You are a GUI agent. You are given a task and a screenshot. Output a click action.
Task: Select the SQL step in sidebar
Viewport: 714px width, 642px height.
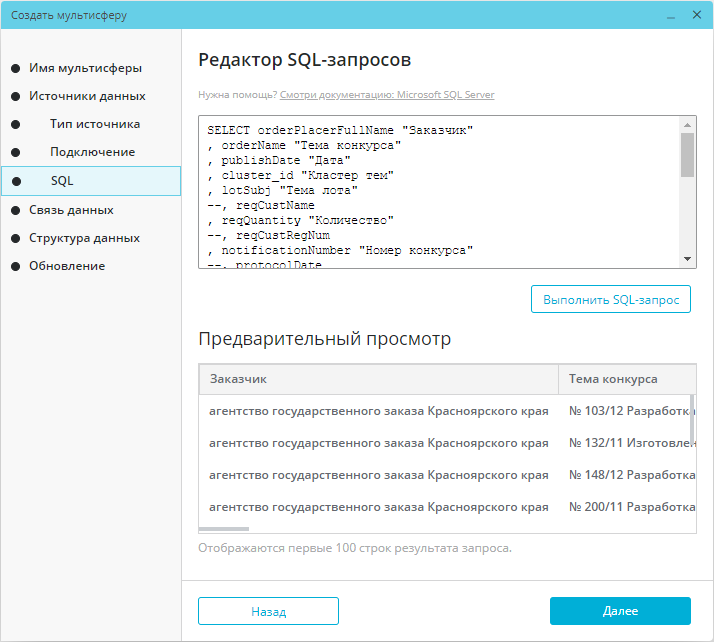[x=91, y=181]
